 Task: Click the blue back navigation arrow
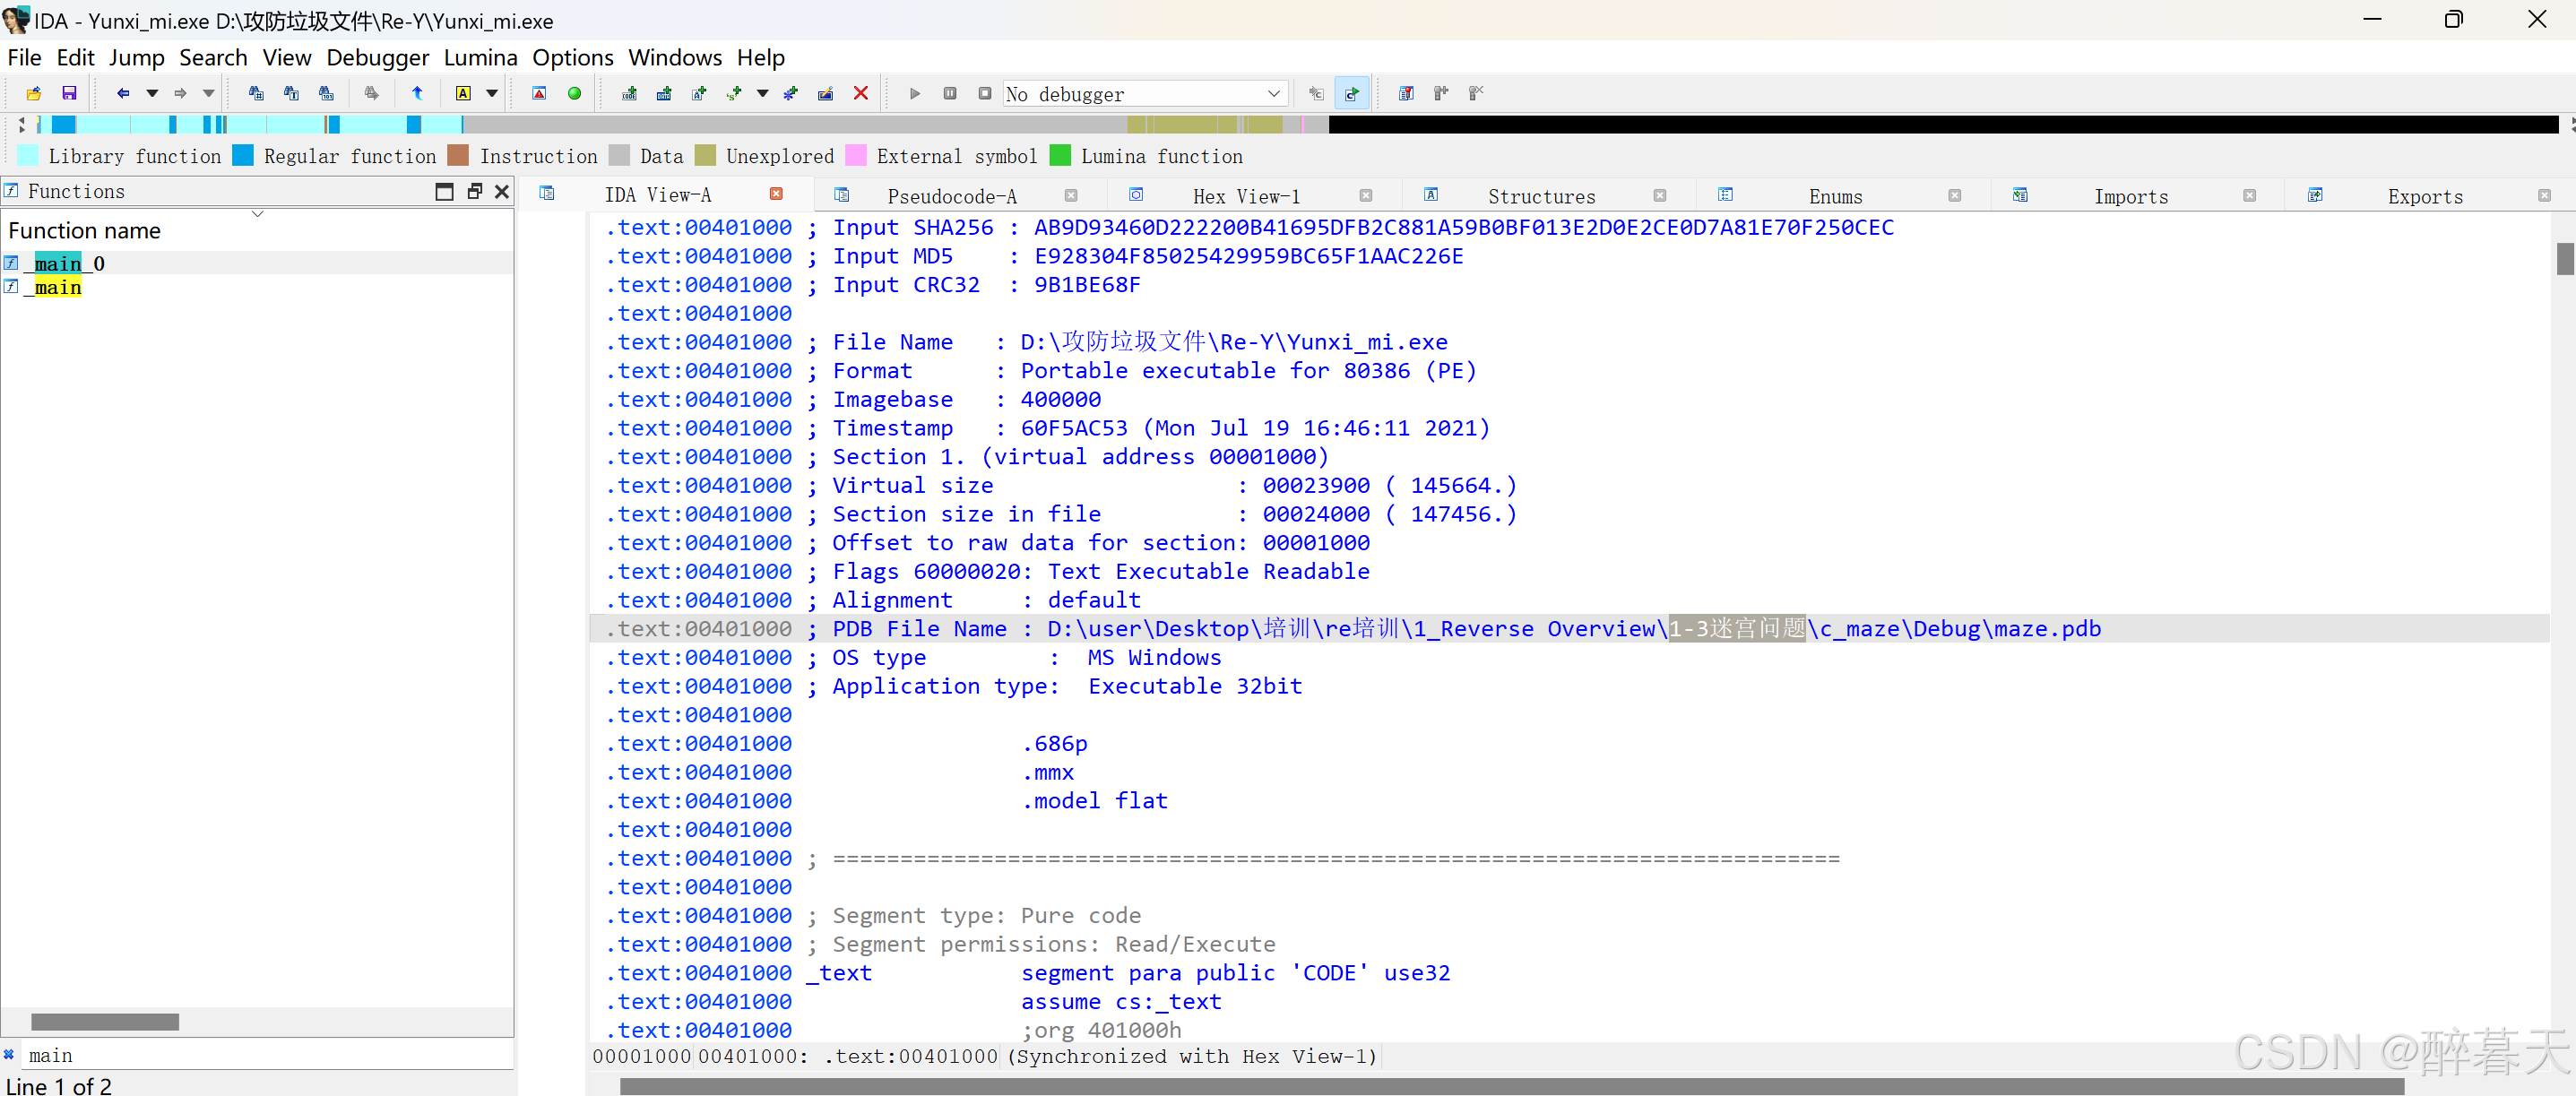click(122, 94)
